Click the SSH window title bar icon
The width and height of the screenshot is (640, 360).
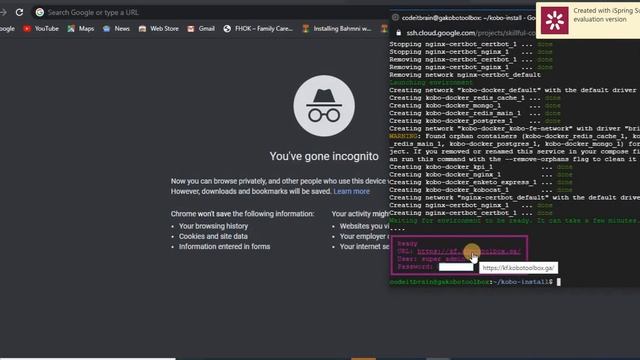coord(395,18)
